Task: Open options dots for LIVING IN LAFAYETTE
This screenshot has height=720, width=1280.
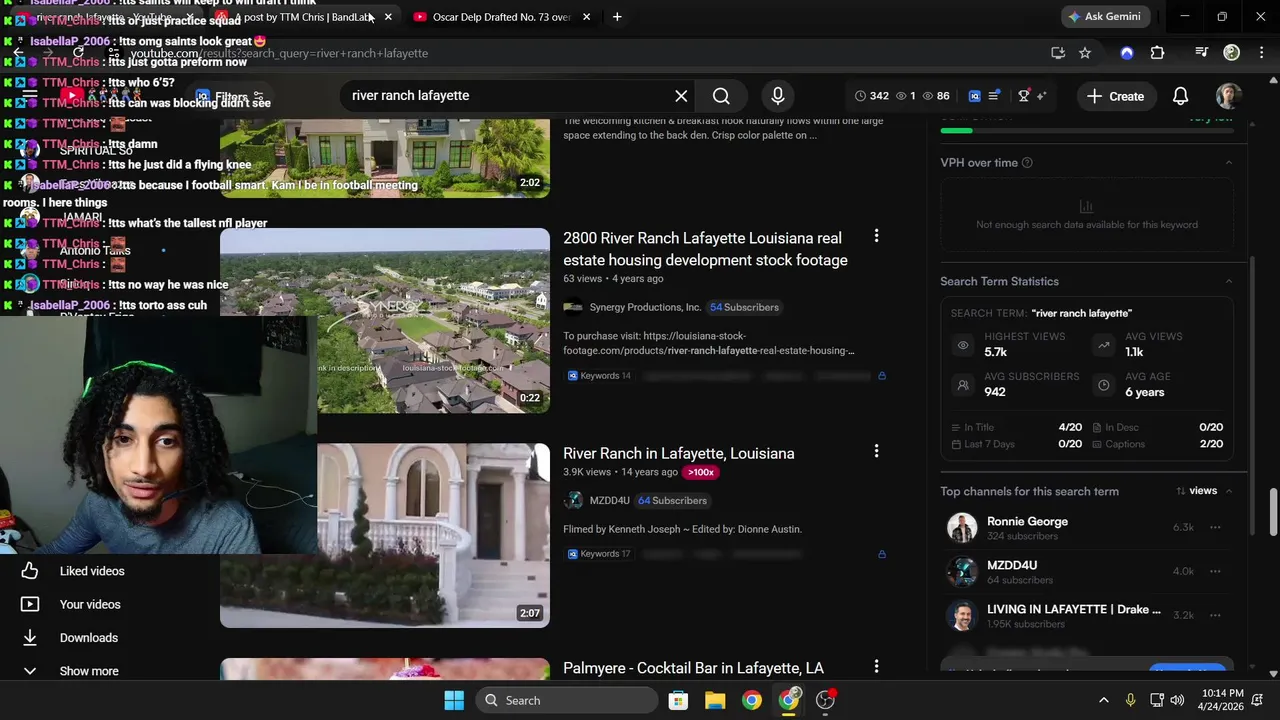Action: tap(1215, 615)
